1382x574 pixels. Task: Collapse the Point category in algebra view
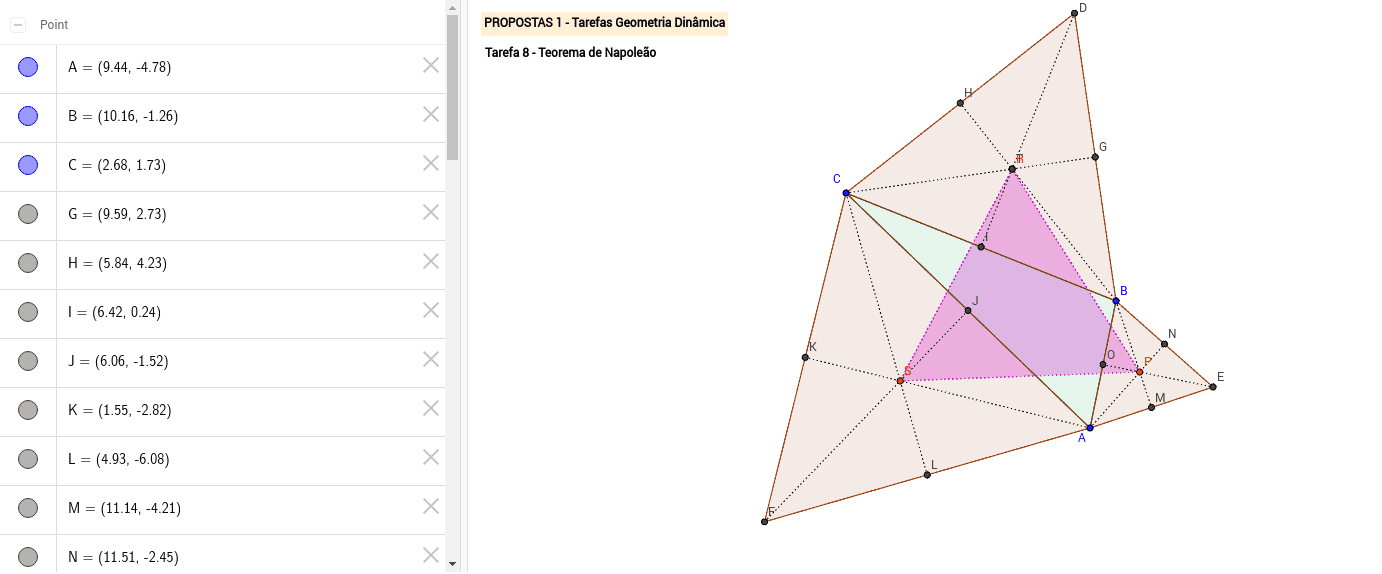tap(18, 24)
